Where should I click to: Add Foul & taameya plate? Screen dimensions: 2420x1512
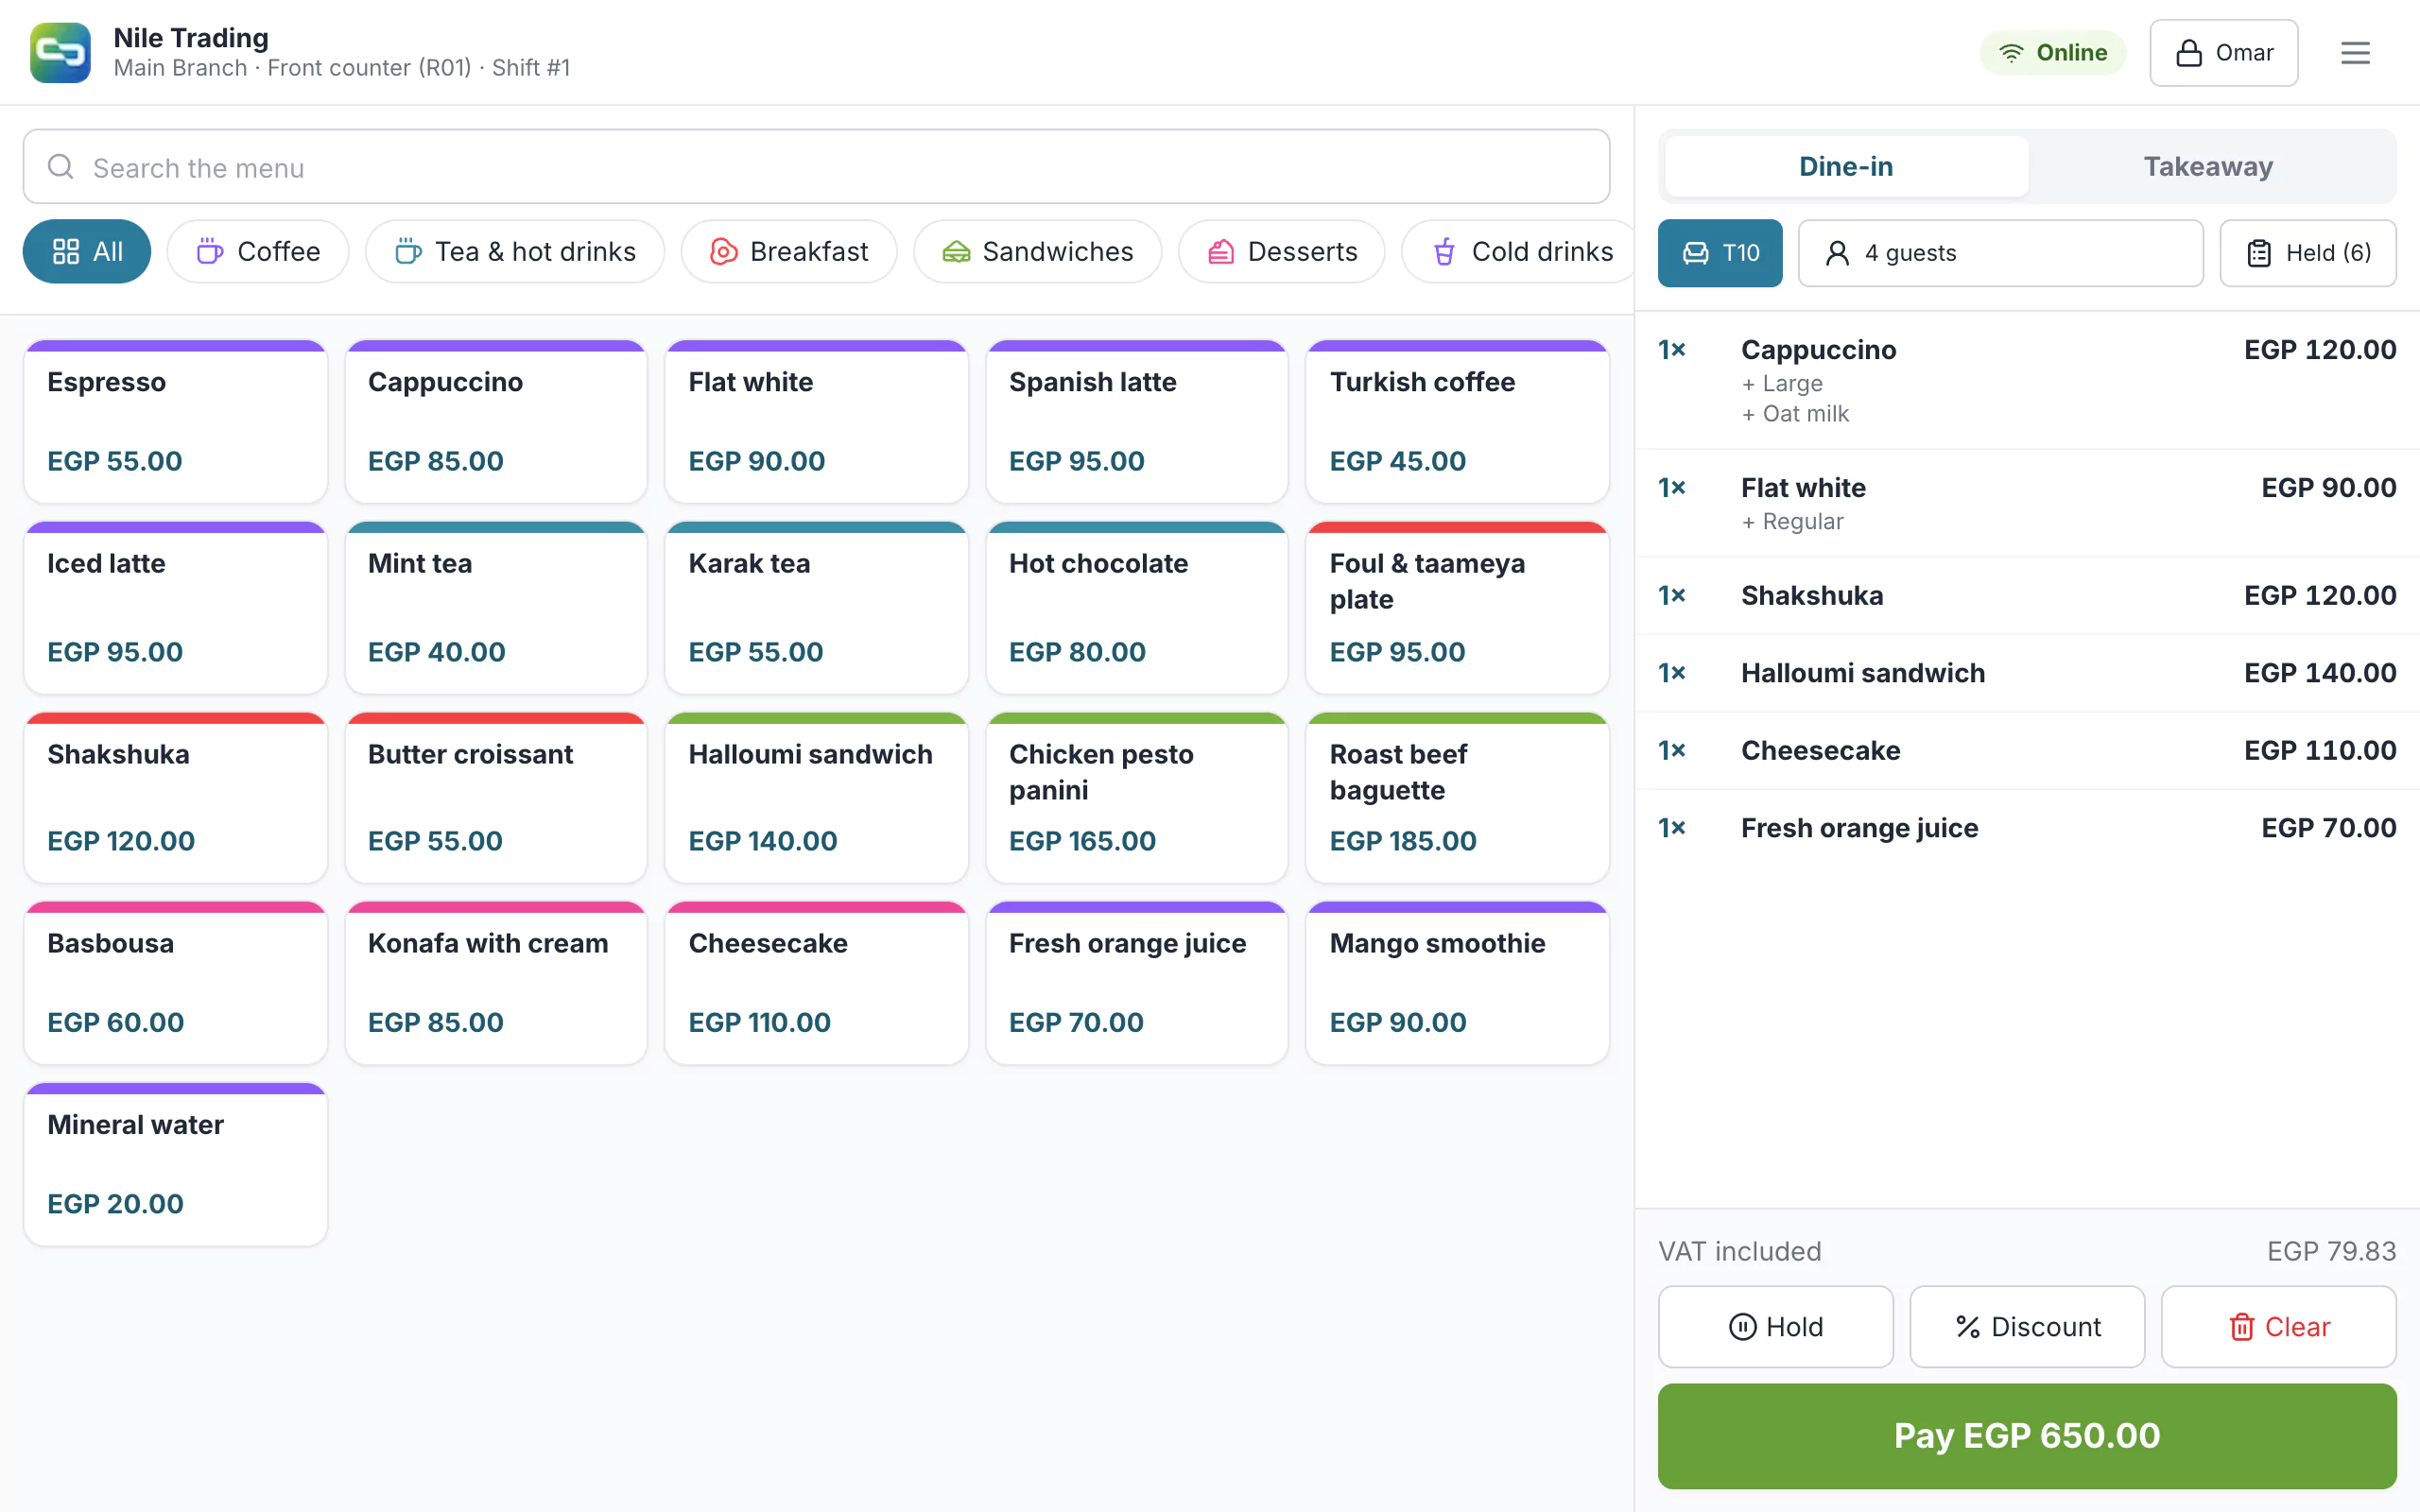[x=1457, y=607]
